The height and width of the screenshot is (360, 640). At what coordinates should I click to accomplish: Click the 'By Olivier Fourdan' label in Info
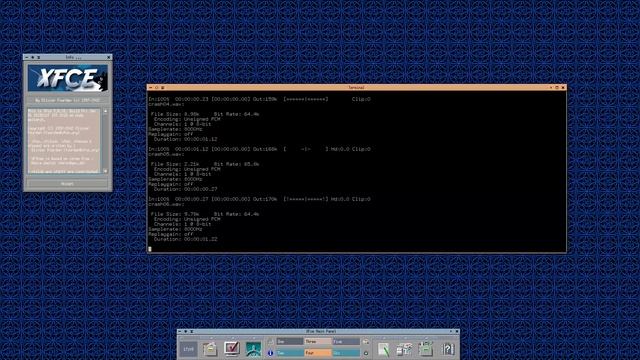67,100
